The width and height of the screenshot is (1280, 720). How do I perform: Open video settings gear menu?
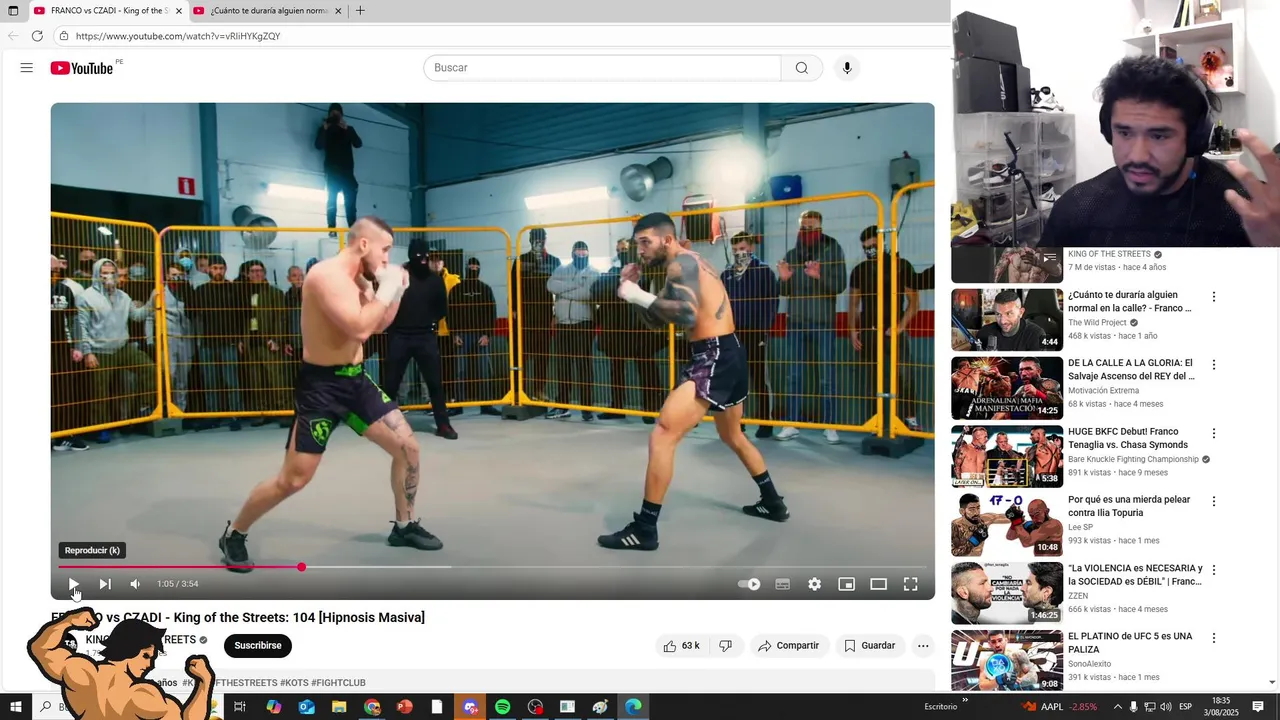(815, 584)
